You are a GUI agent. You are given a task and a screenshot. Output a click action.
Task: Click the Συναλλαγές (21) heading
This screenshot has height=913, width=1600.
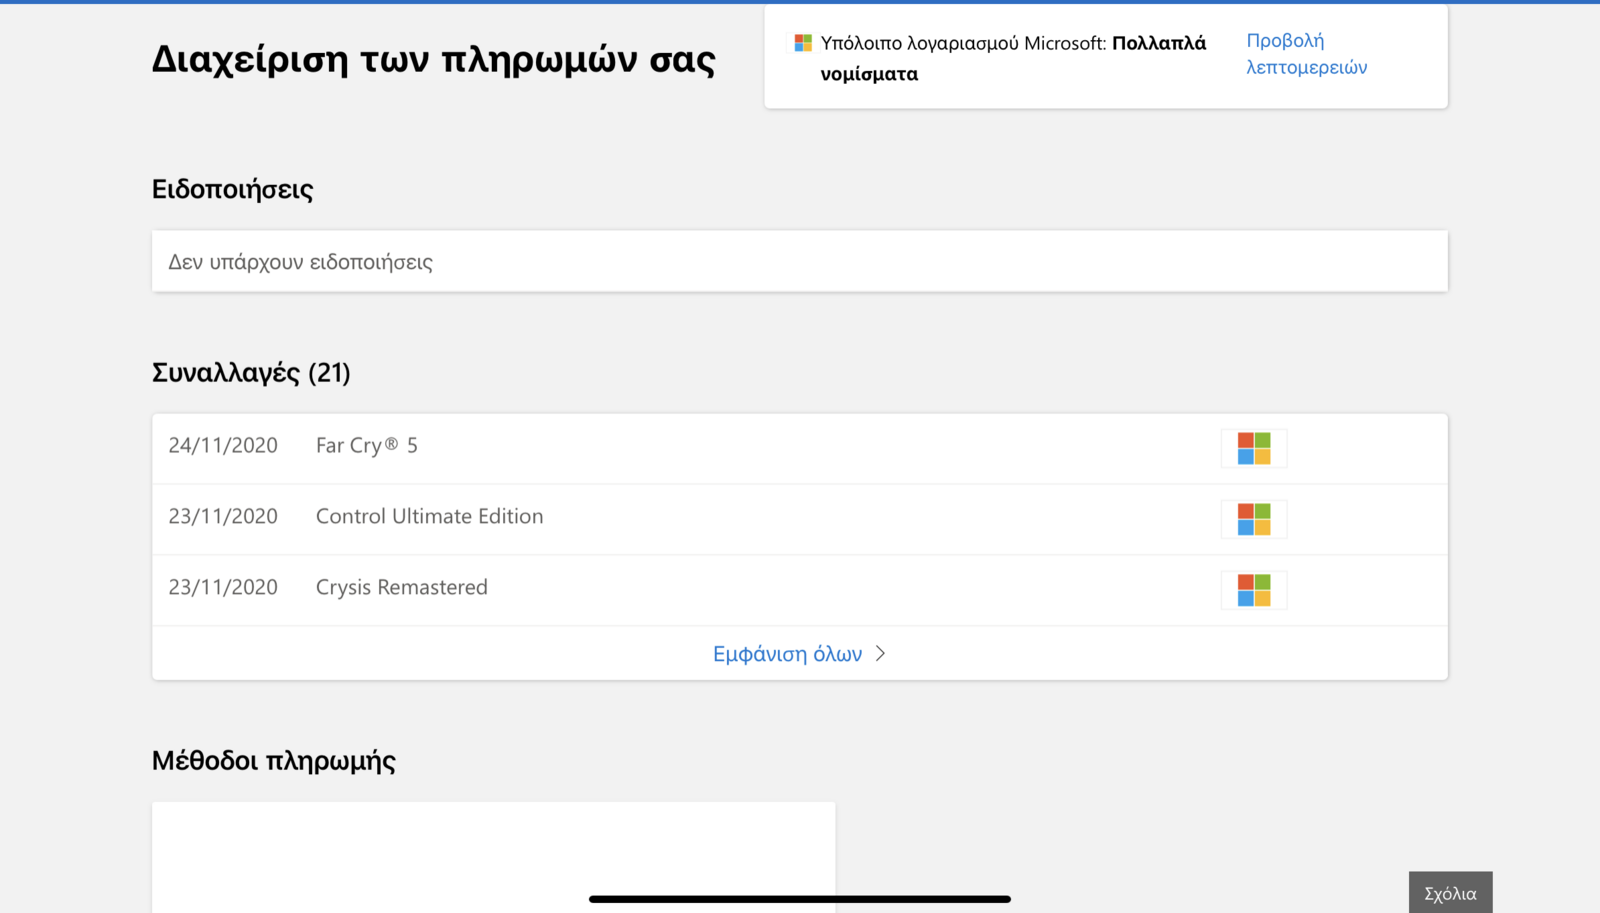(251, 373)
